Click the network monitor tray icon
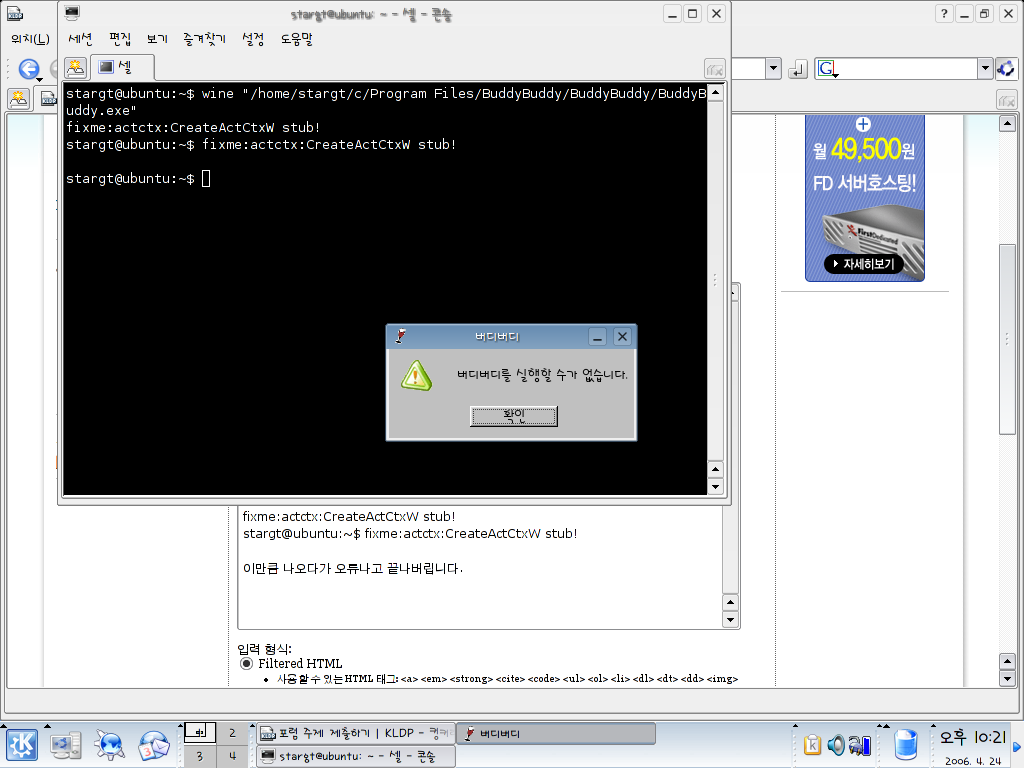This screenshot has width=1024, height=768. pos(860,744)
